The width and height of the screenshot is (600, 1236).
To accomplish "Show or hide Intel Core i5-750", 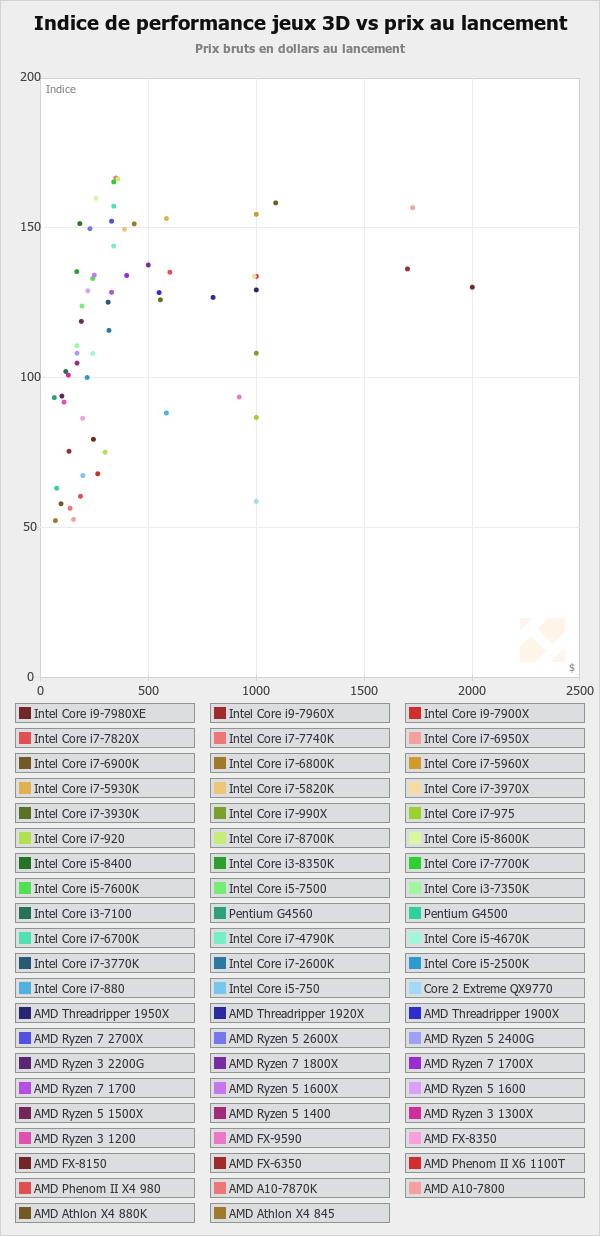I will 300,988.
